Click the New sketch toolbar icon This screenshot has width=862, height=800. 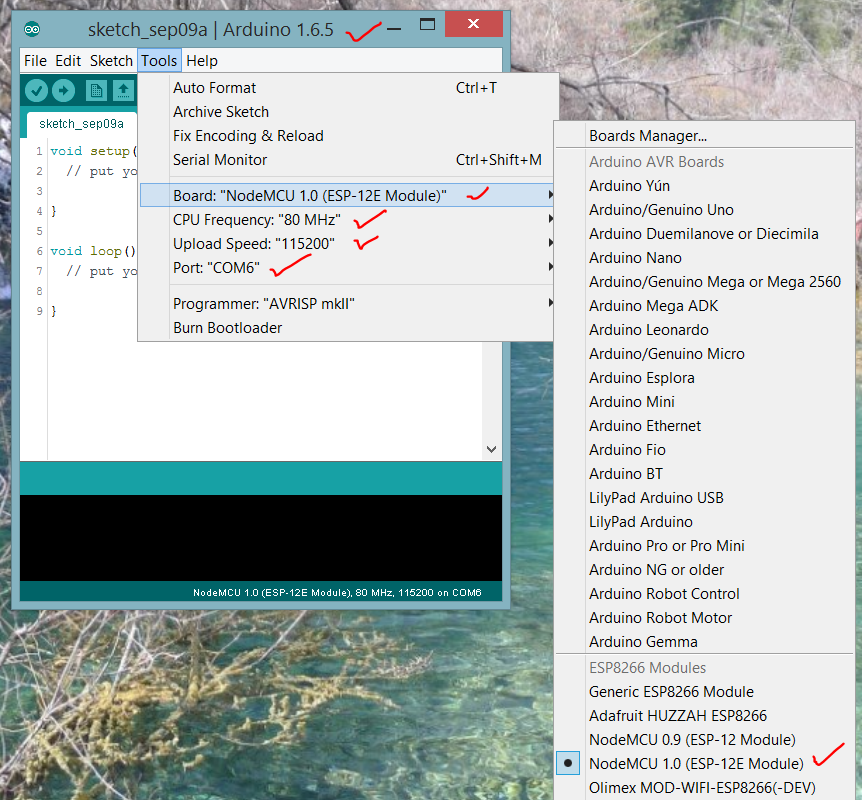[x=96, y=90]
